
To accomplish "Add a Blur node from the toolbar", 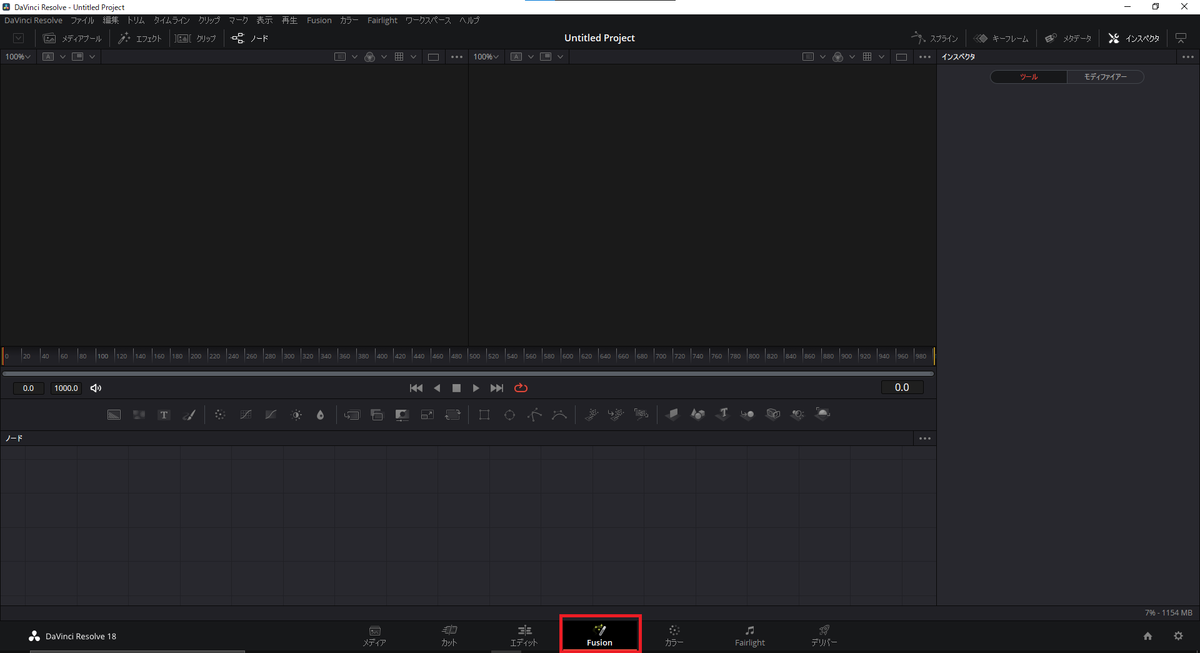I will point(320,414).
